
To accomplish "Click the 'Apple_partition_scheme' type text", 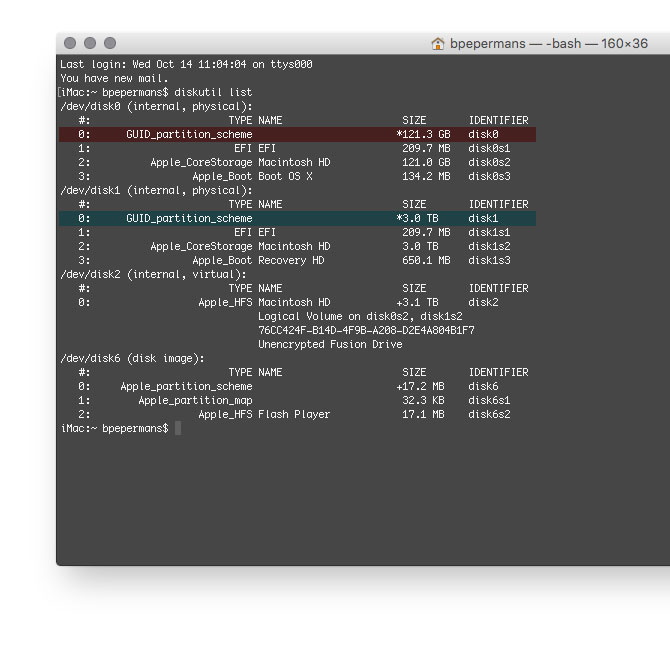I will coord(186,387).
